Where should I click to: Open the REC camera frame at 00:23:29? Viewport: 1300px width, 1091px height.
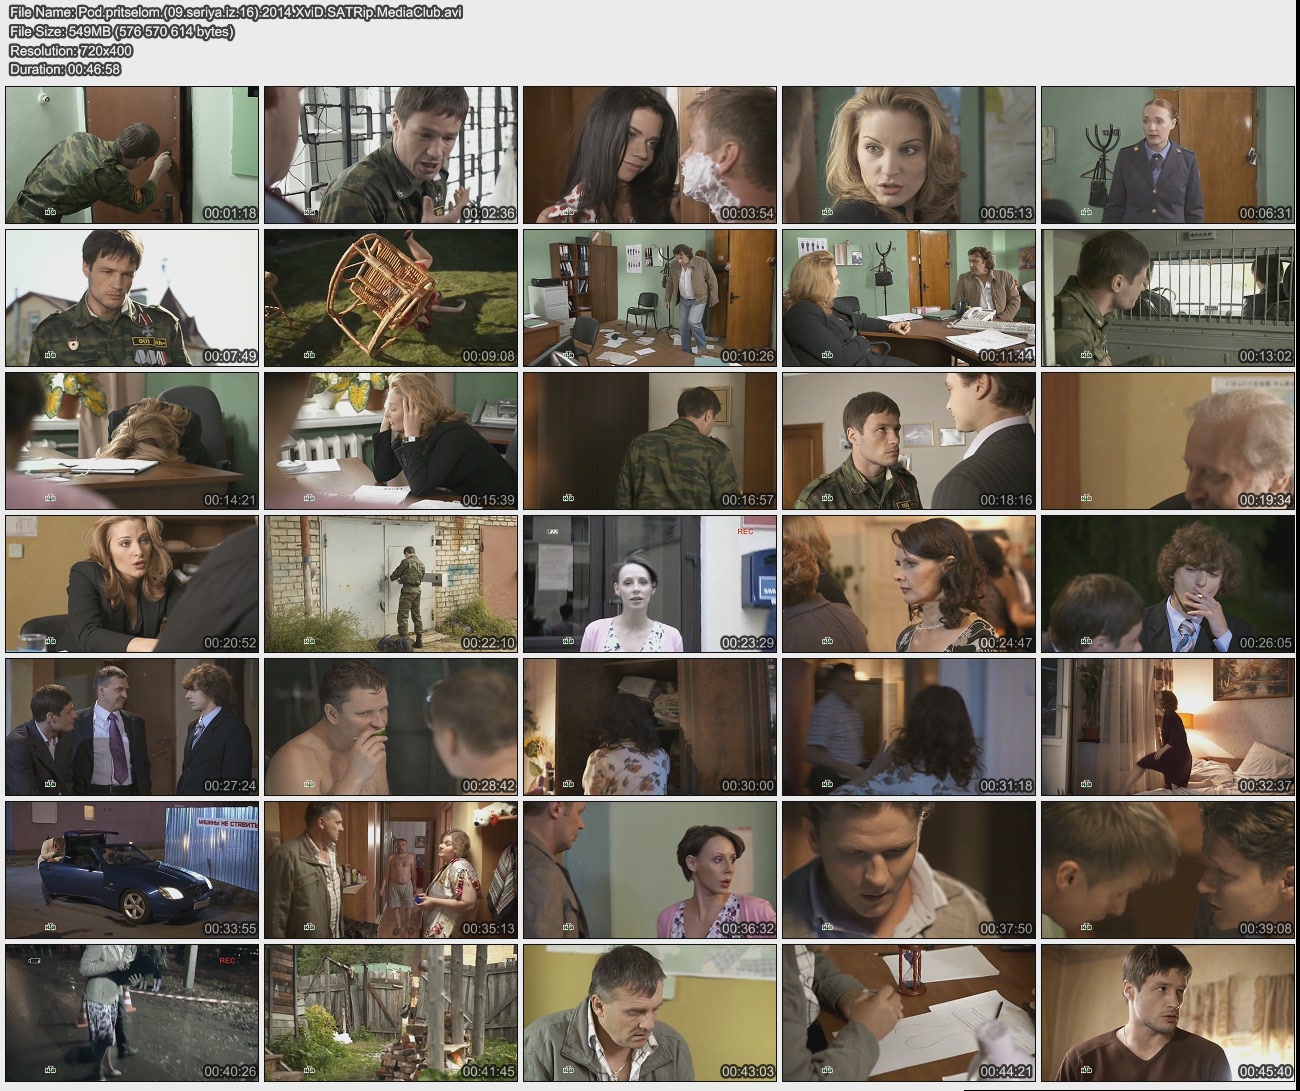(649, 584)
